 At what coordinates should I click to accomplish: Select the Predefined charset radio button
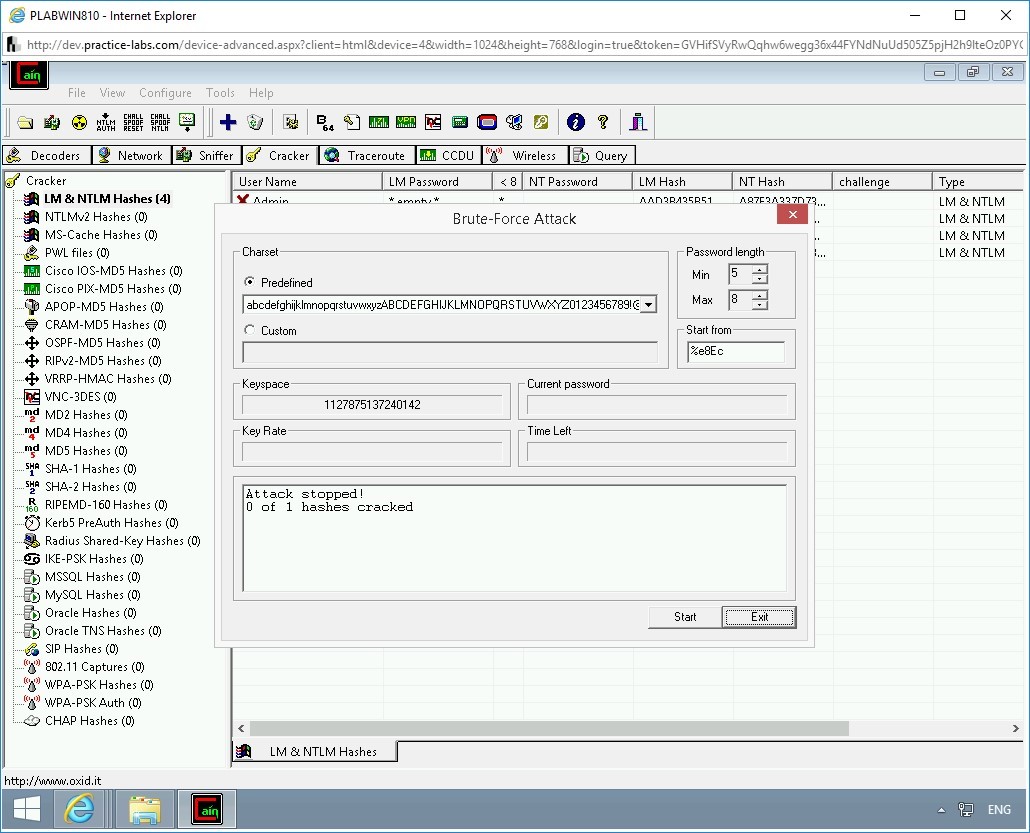pyautogui.click(x=252, y=282)
